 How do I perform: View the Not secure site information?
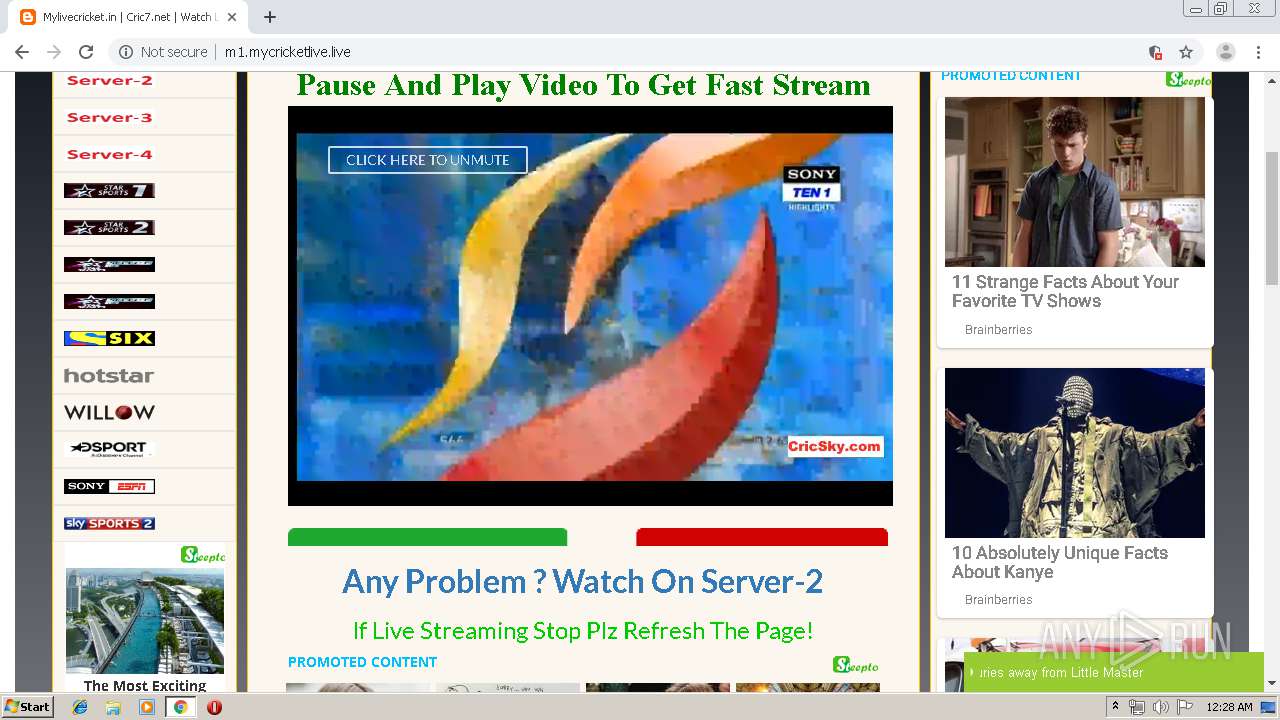click(x=163, y=52)
